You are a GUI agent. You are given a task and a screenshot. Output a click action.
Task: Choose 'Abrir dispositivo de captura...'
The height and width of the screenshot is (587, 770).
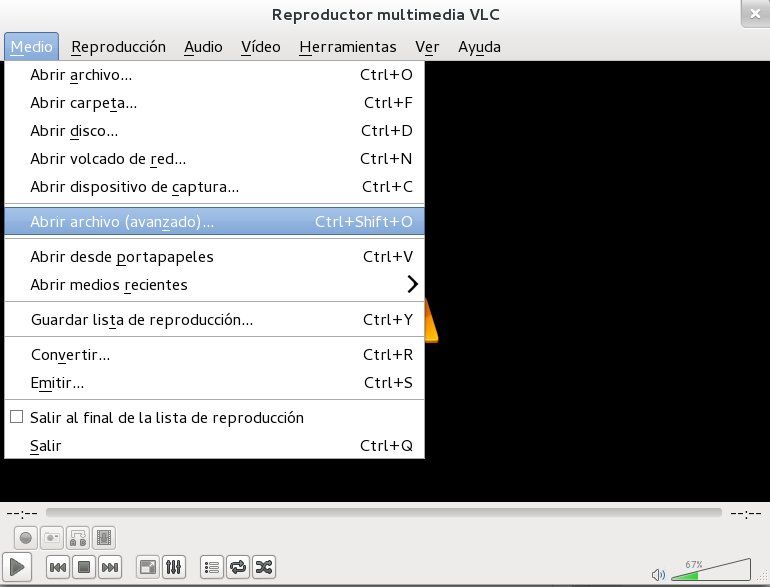click(x=215, y=187)
